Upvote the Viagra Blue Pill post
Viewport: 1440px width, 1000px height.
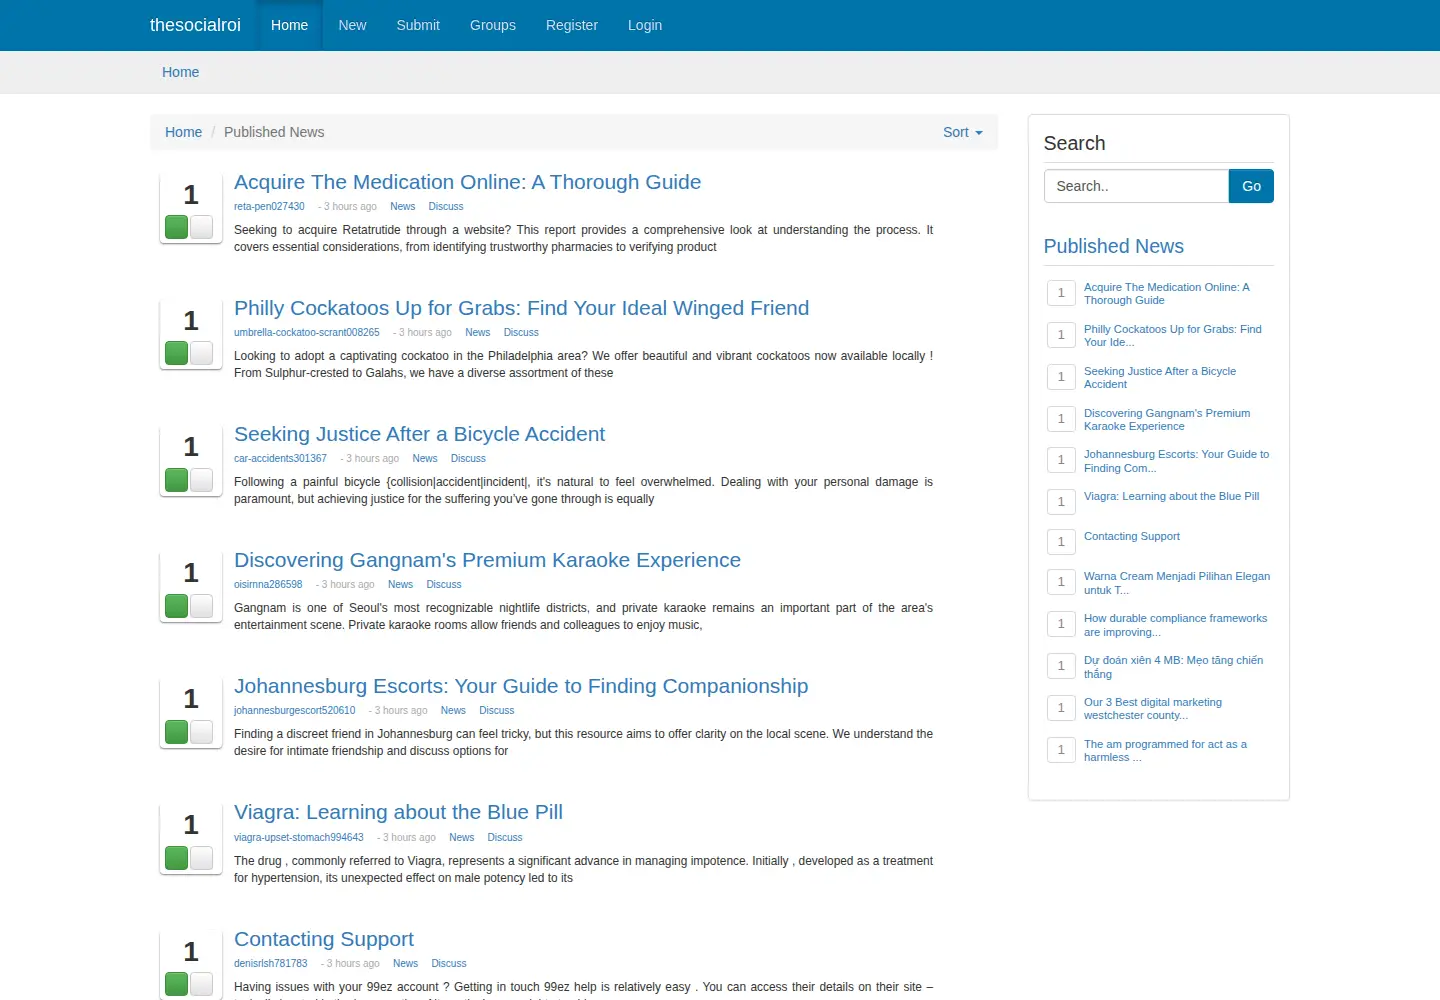tap(177, 858)
